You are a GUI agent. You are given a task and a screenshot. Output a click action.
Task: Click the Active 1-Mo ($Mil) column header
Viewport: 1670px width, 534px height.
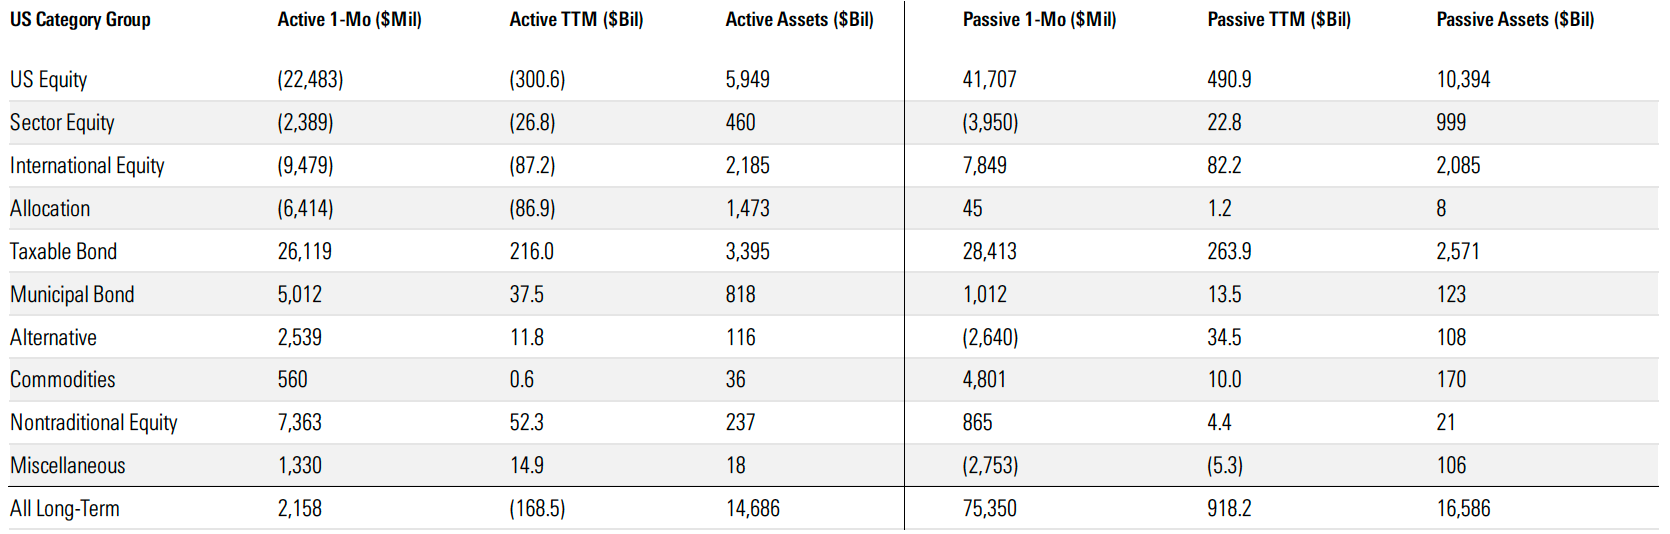[349, 20]
